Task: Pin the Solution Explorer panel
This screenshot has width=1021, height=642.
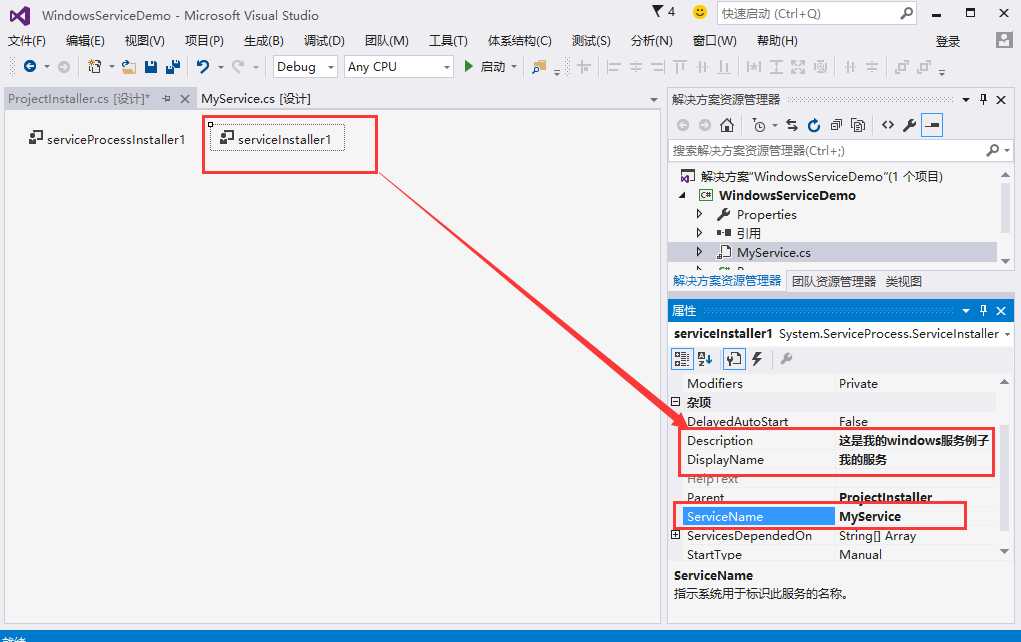Action: pos(983,99)
